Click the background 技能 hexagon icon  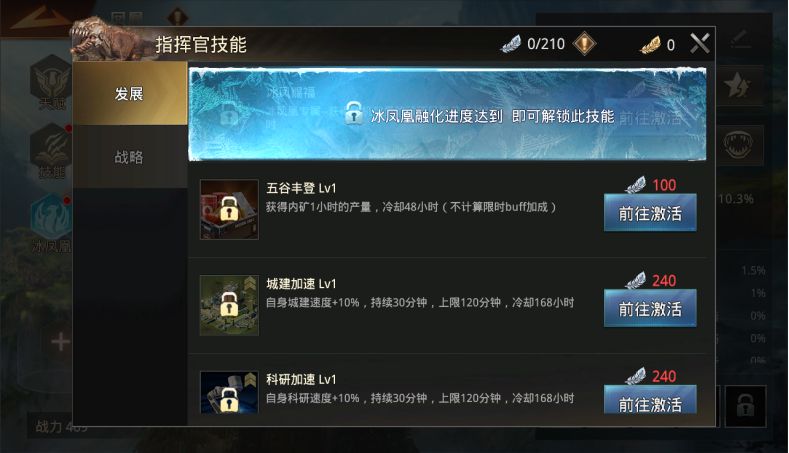(51, 146)
